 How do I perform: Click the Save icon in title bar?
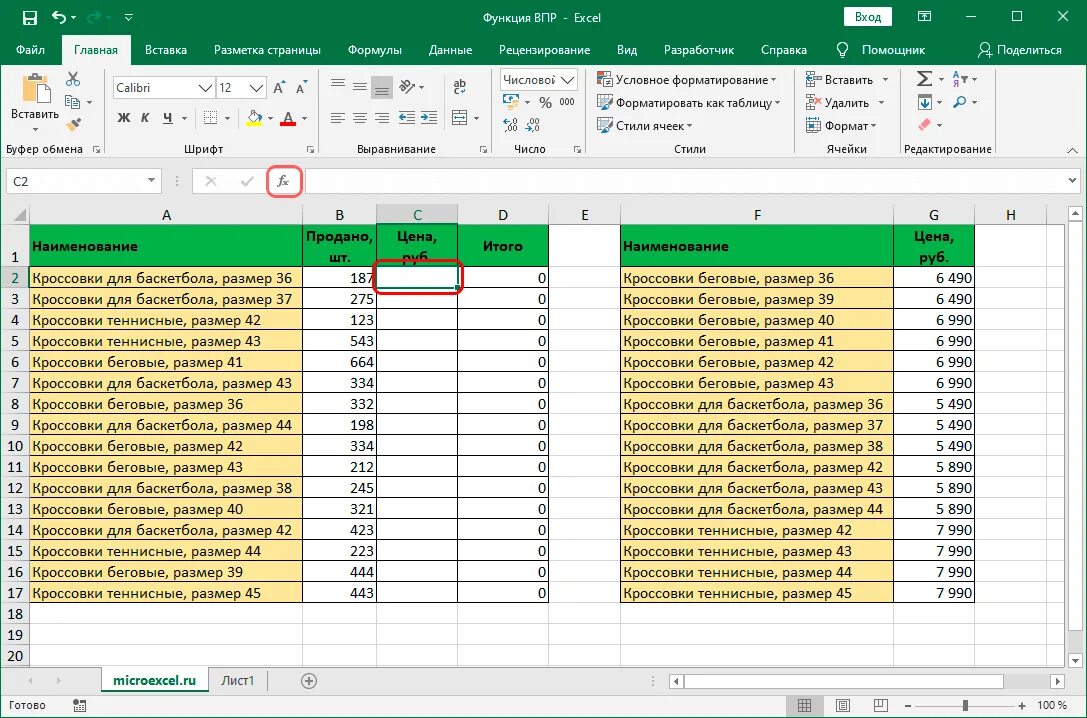[x=29, y=17]
